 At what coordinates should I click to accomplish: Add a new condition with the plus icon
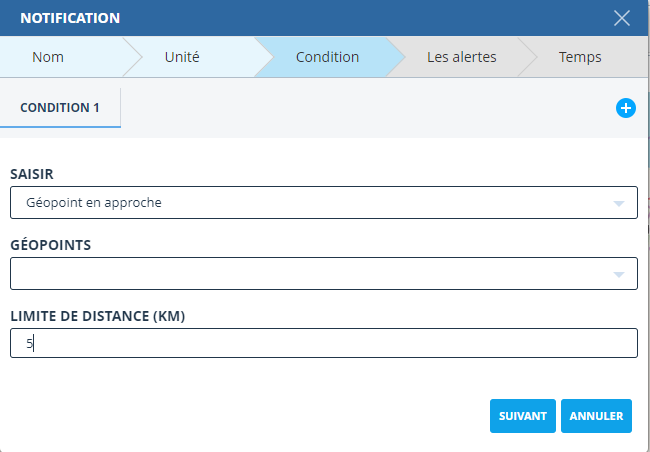tap(626, 108)
